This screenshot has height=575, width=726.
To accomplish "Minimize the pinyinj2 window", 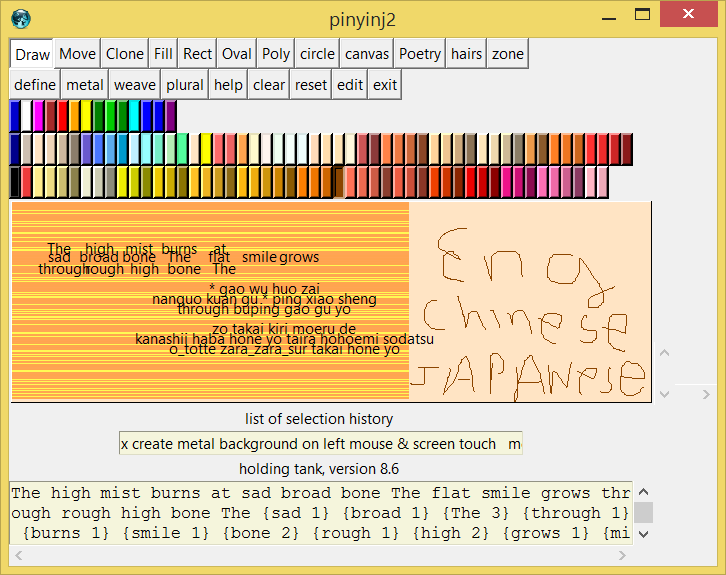I will click(x=609, y=18).
